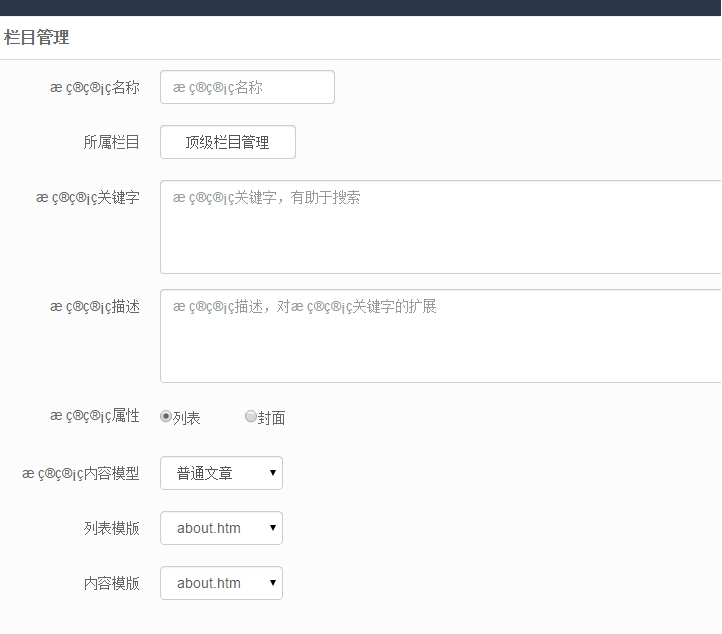Click the label ending in 名称
Screen dimensions: 722x634
[95, 87]
